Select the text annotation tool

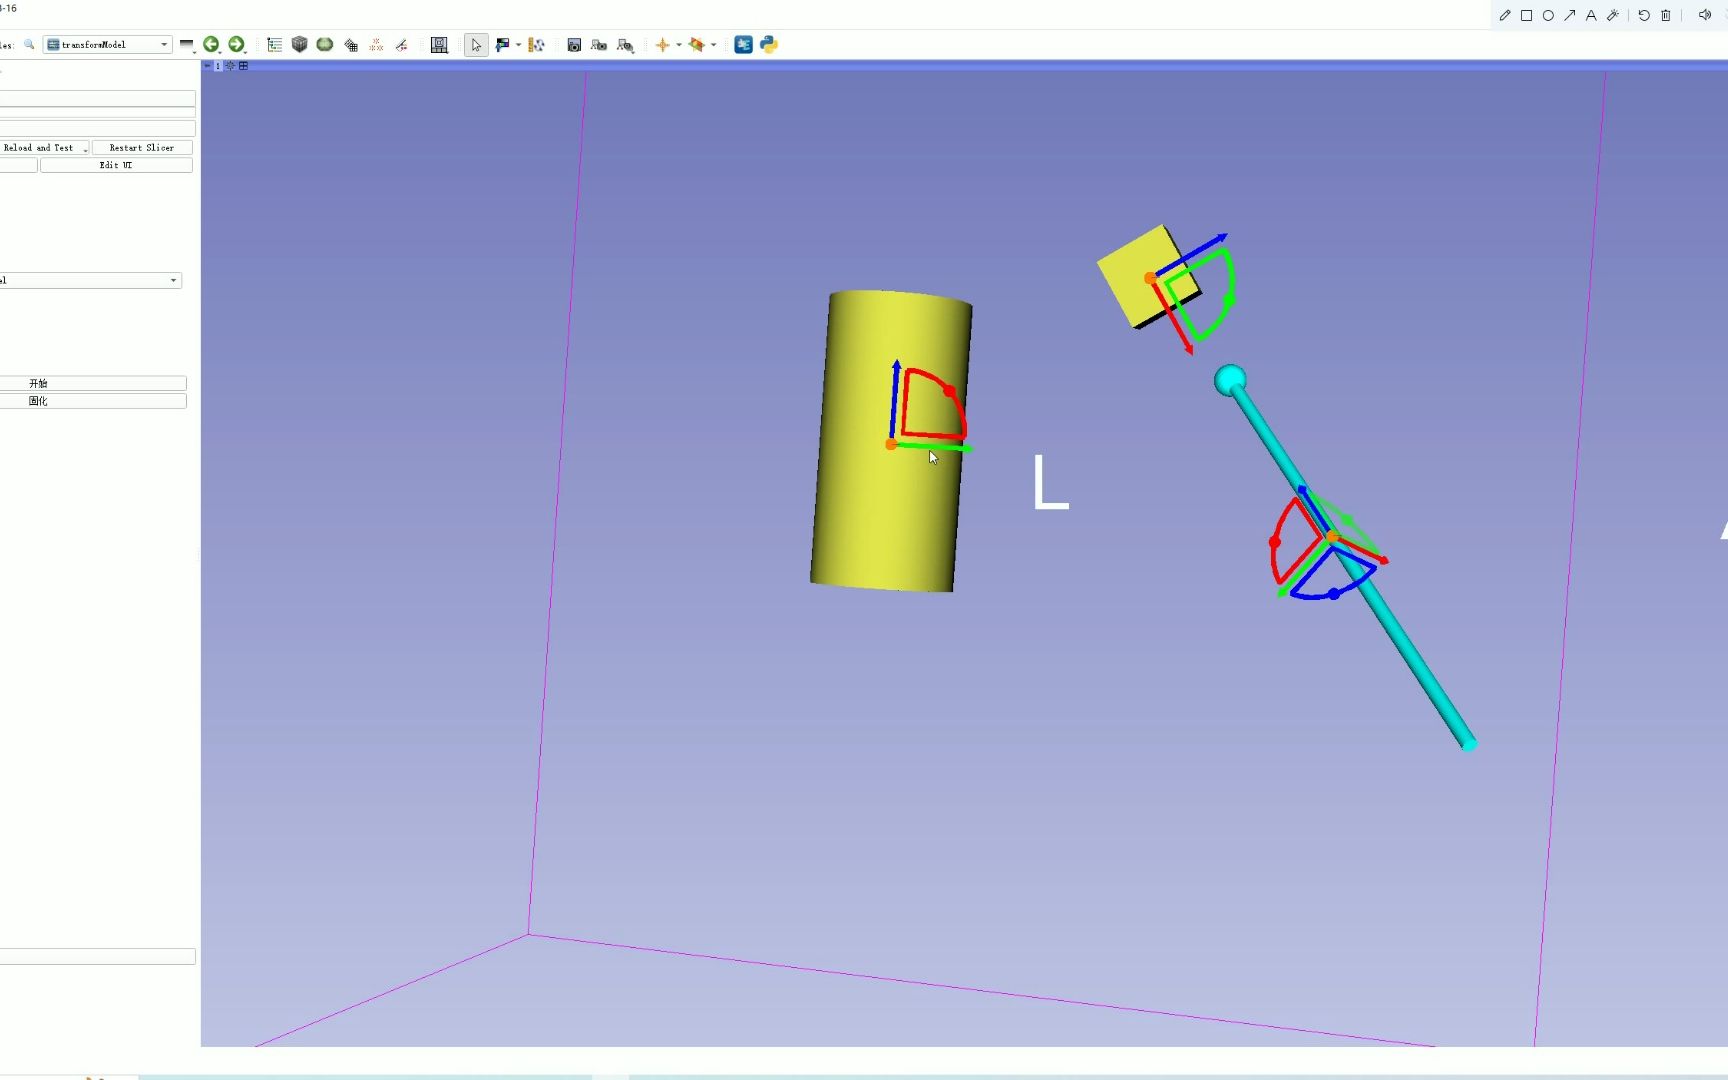pos(1591,15)
